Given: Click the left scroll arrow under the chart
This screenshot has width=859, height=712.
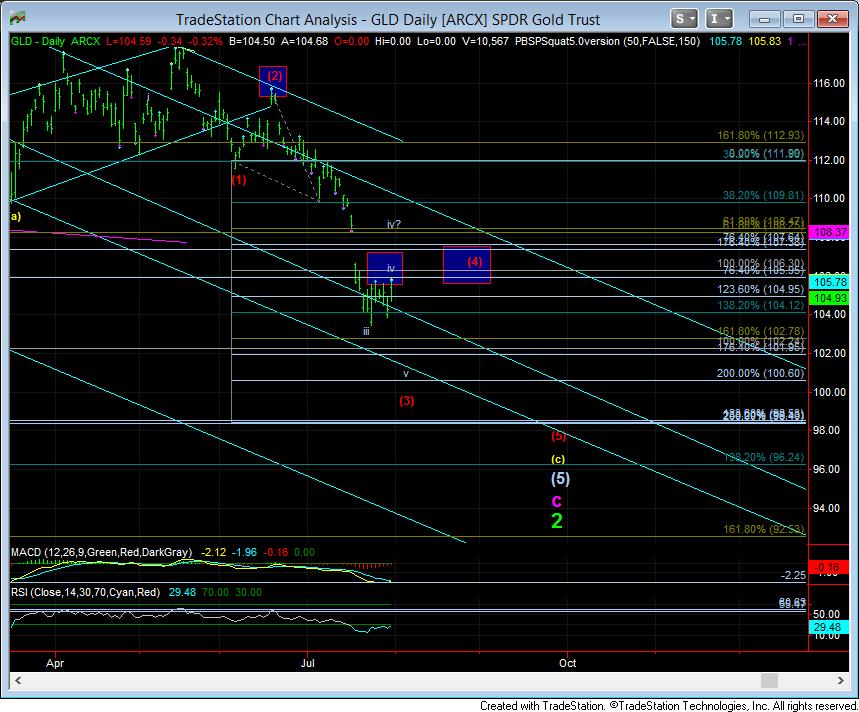Looking at the screenshot, I should [18, 680].
